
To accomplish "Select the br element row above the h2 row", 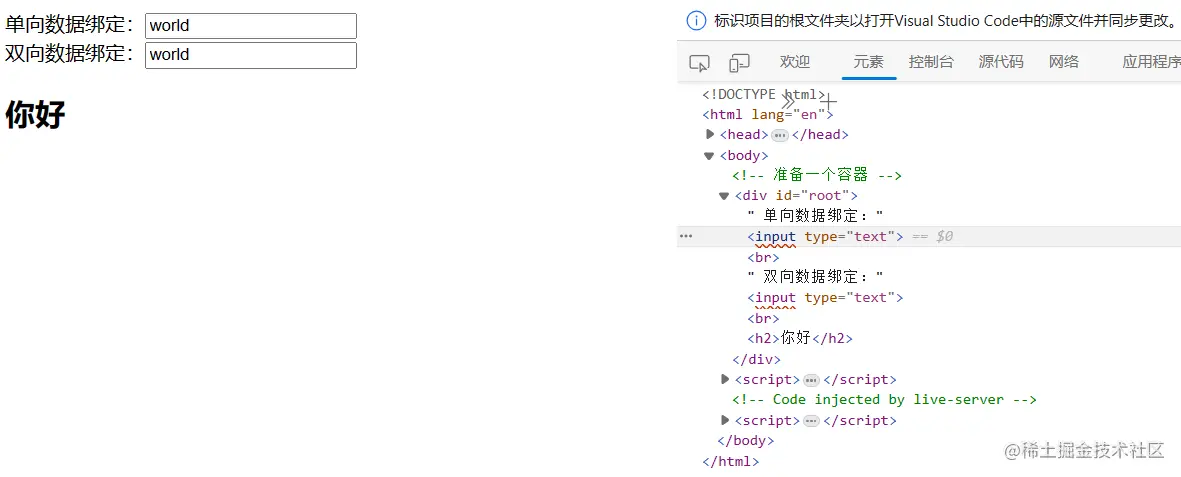I will click(764, 318).
